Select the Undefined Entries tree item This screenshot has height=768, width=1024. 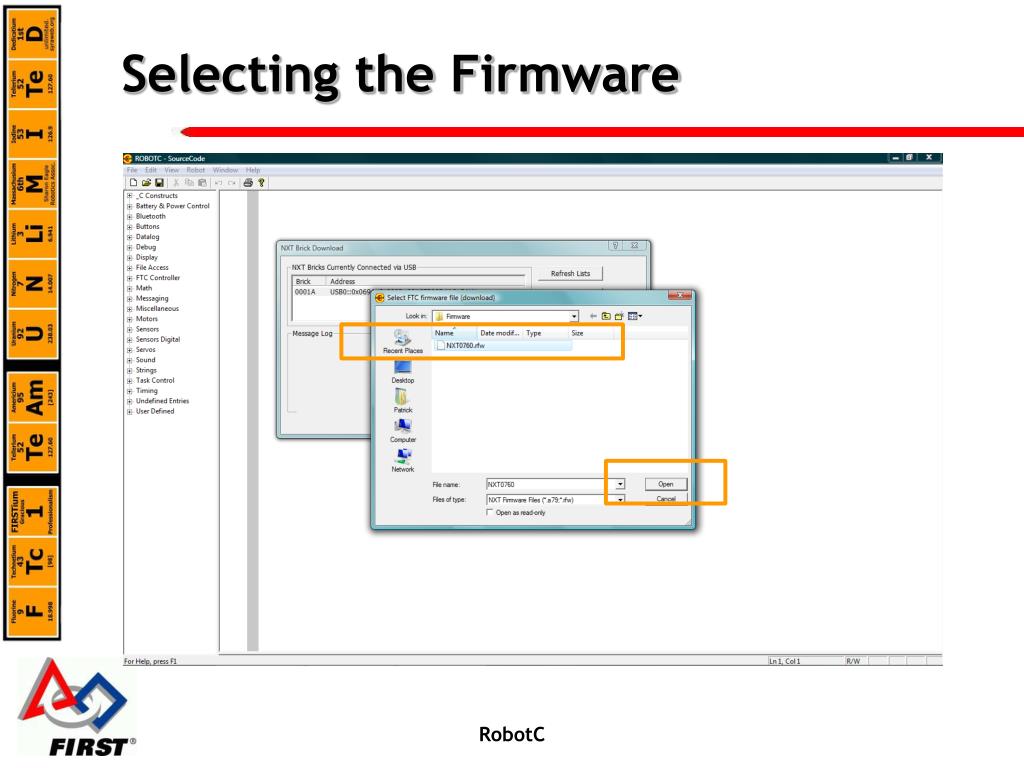(162, 401)
